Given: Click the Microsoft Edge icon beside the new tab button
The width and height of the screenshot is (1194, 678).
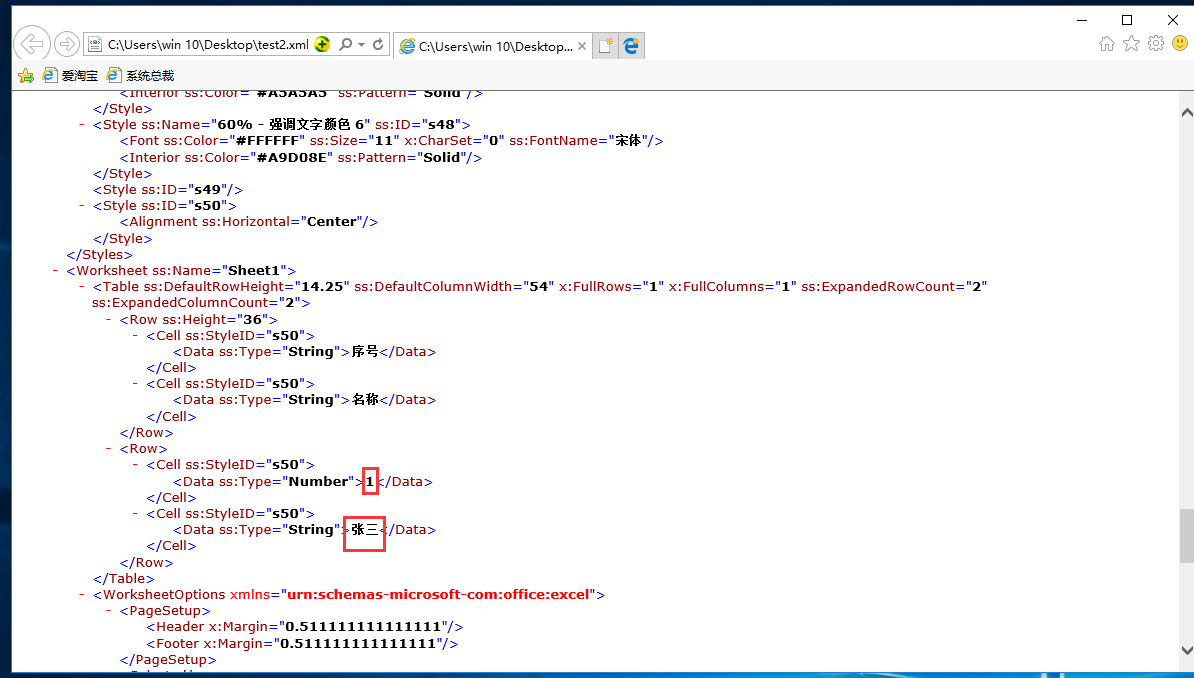Looking at the screenshot, I should (x=631, y=46).
